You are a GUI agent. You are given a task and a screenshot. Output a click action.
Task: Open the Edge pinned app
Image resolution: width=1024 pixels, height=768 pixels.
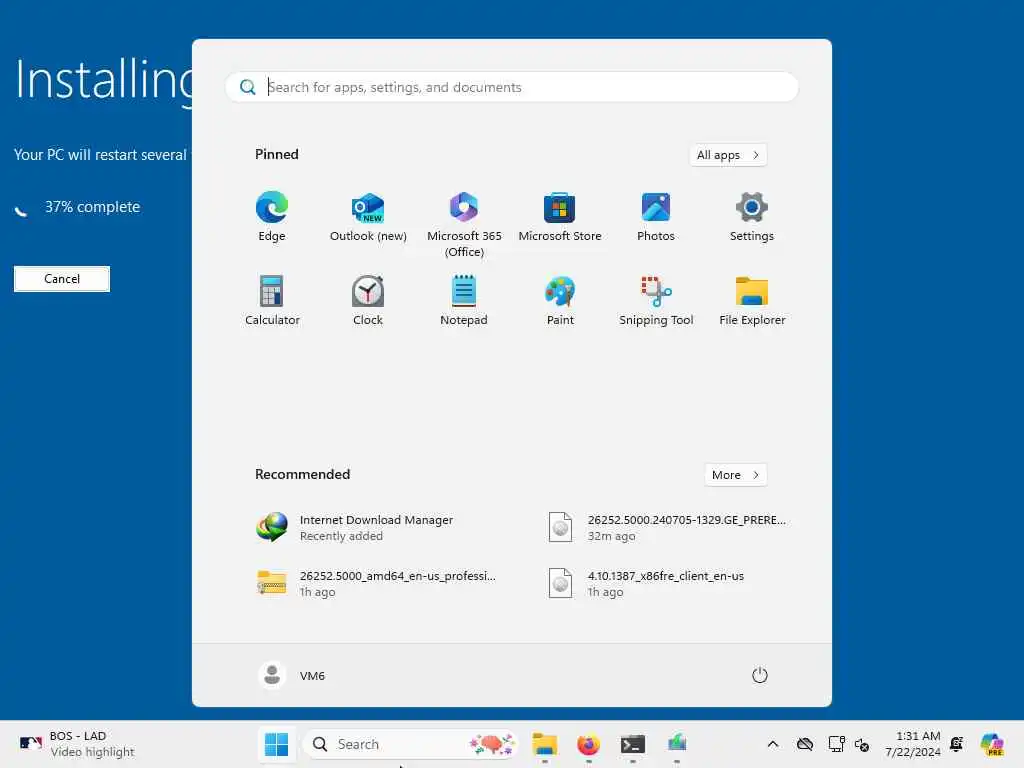click(272, 217)
